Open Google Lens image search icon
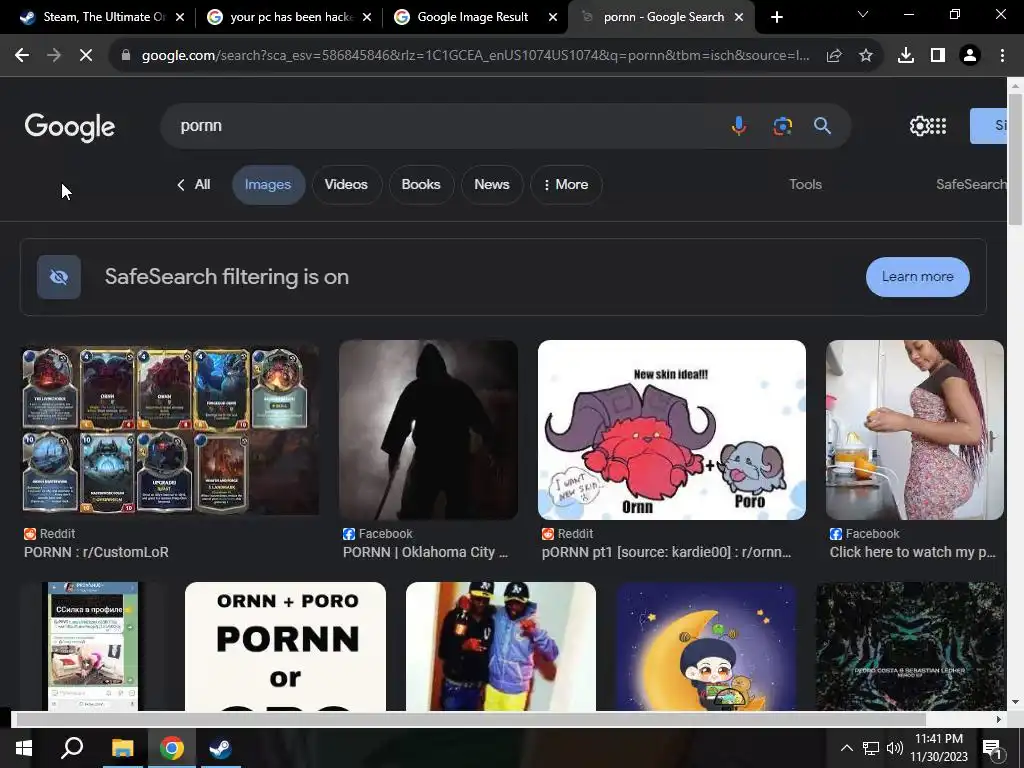The height and width of the screenshot is (768, 1024). [782, 125]
